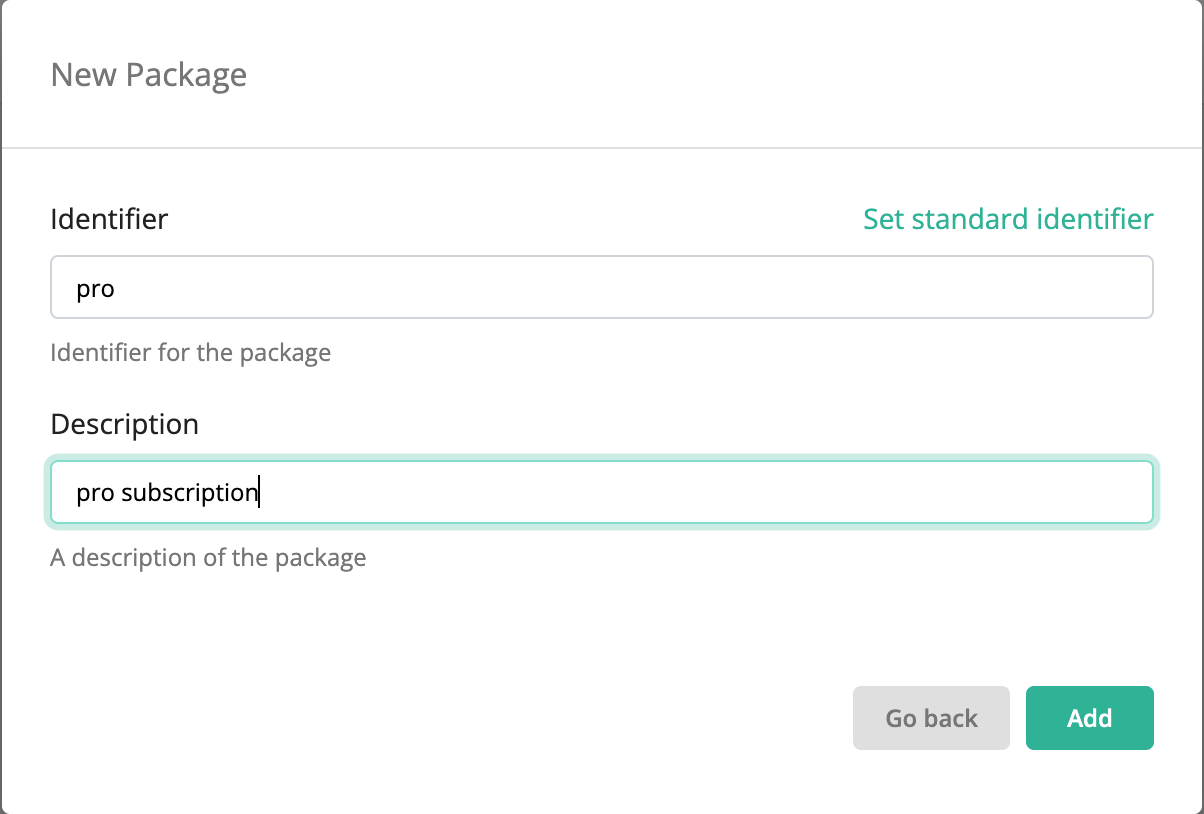
Task: Click the word "pro" in Description field
Action: pos(95,494)
